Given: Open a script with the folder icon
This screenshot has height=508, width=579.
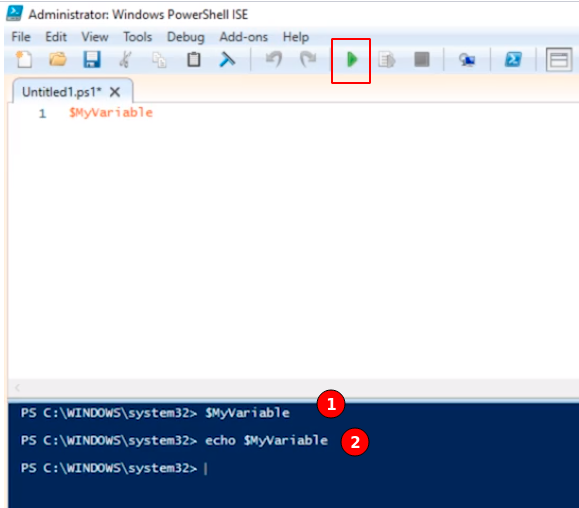Looking at the screenshot, I should click(58, 59).
